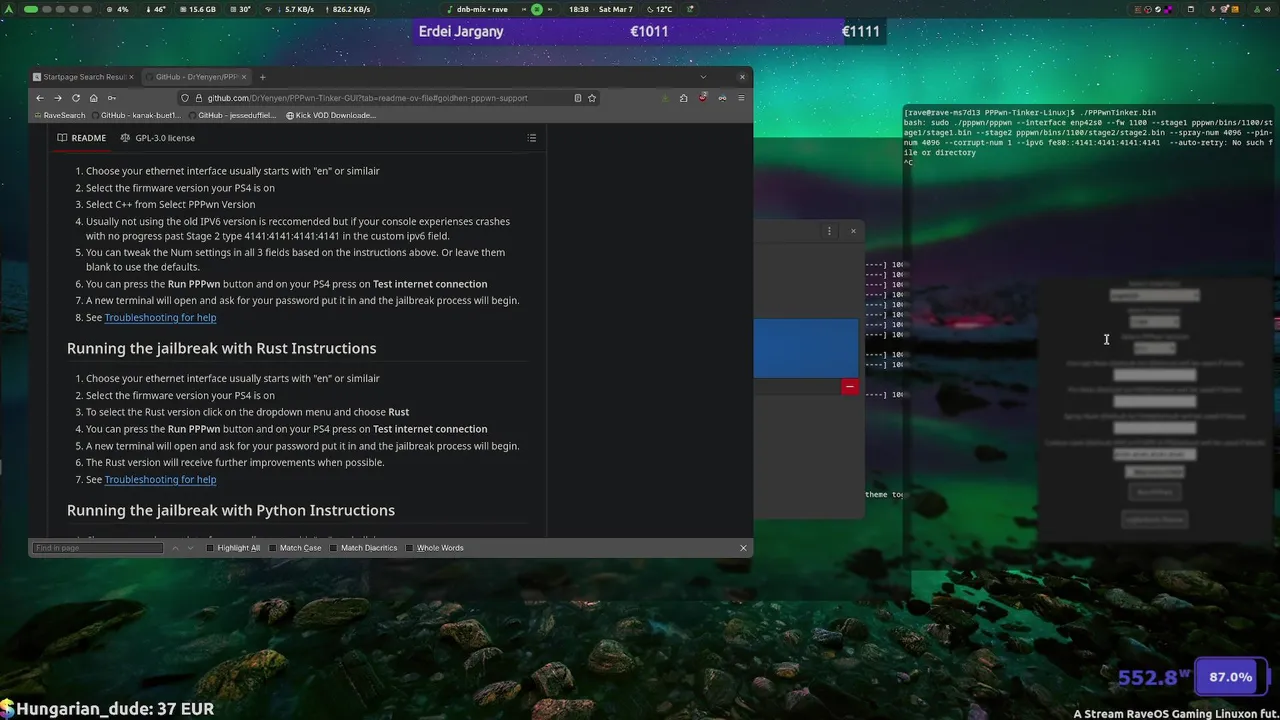
Task: Open Troubleshooting link under C++ instructions
Action: [160, 317]
